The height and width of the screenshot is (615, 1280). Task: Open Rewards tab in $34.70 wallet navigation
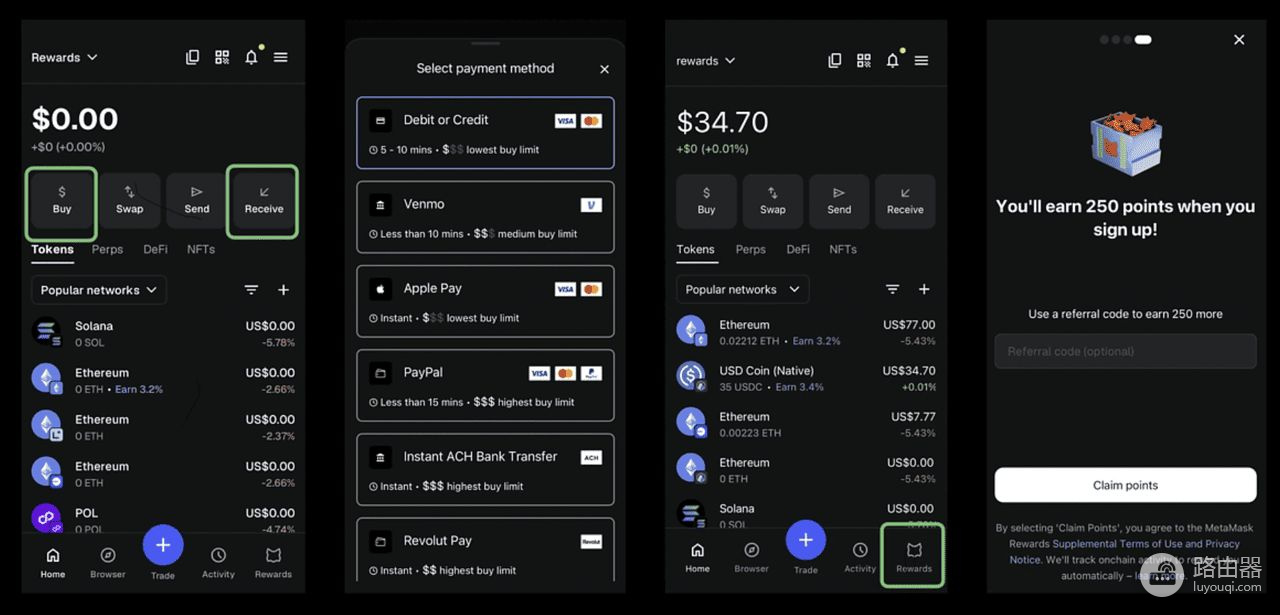point(913,558)
